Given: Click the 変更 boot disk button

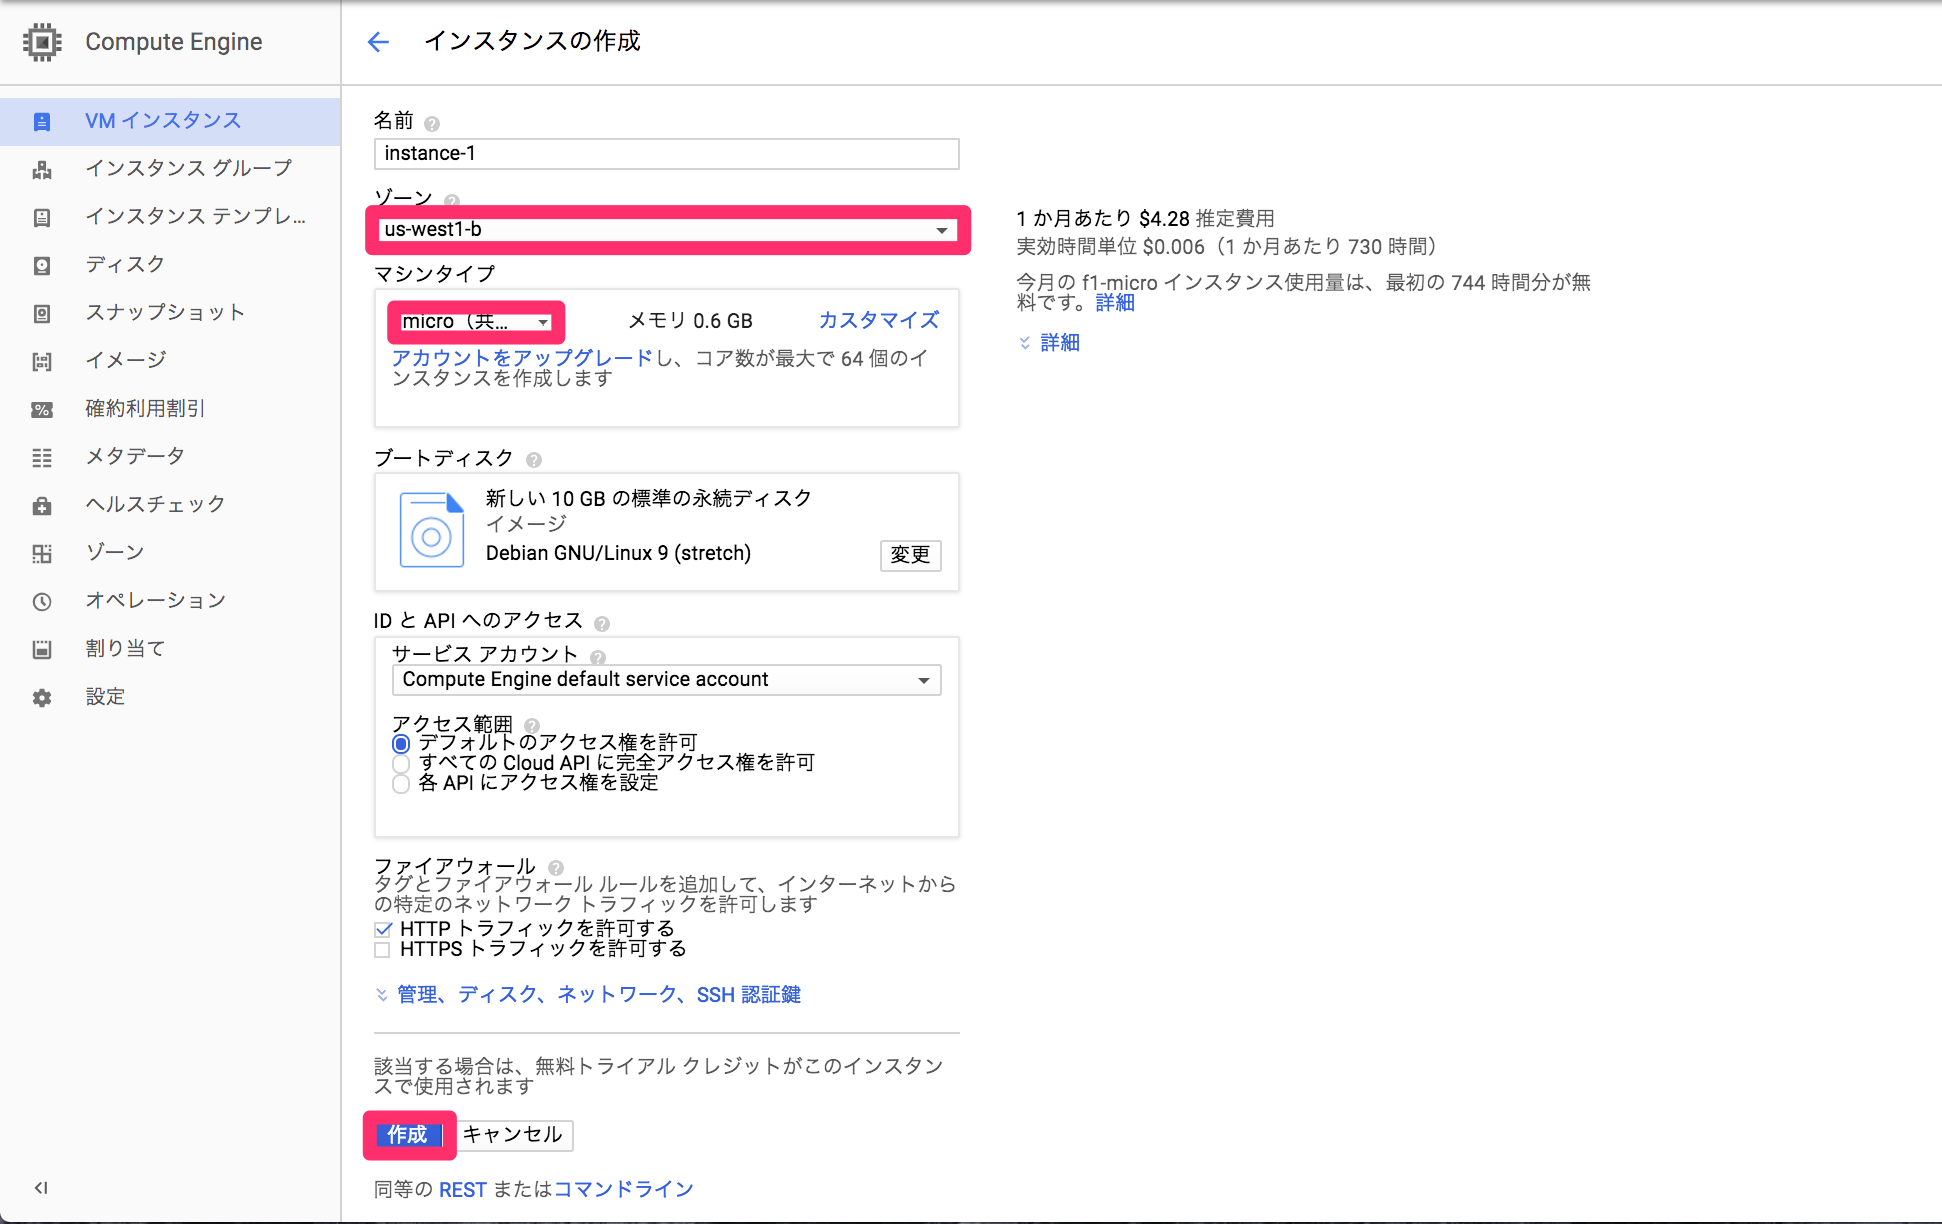Looking at the screenshot, I should click(x=911, y=555).
